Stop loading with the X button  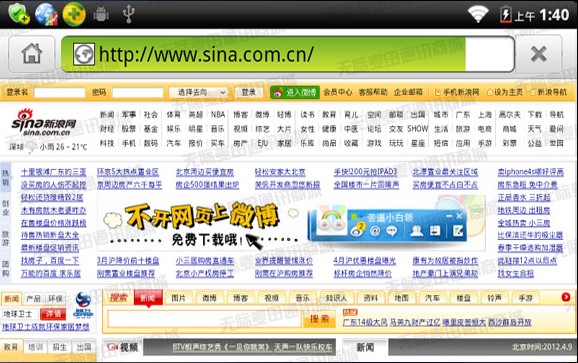(539, 54)
